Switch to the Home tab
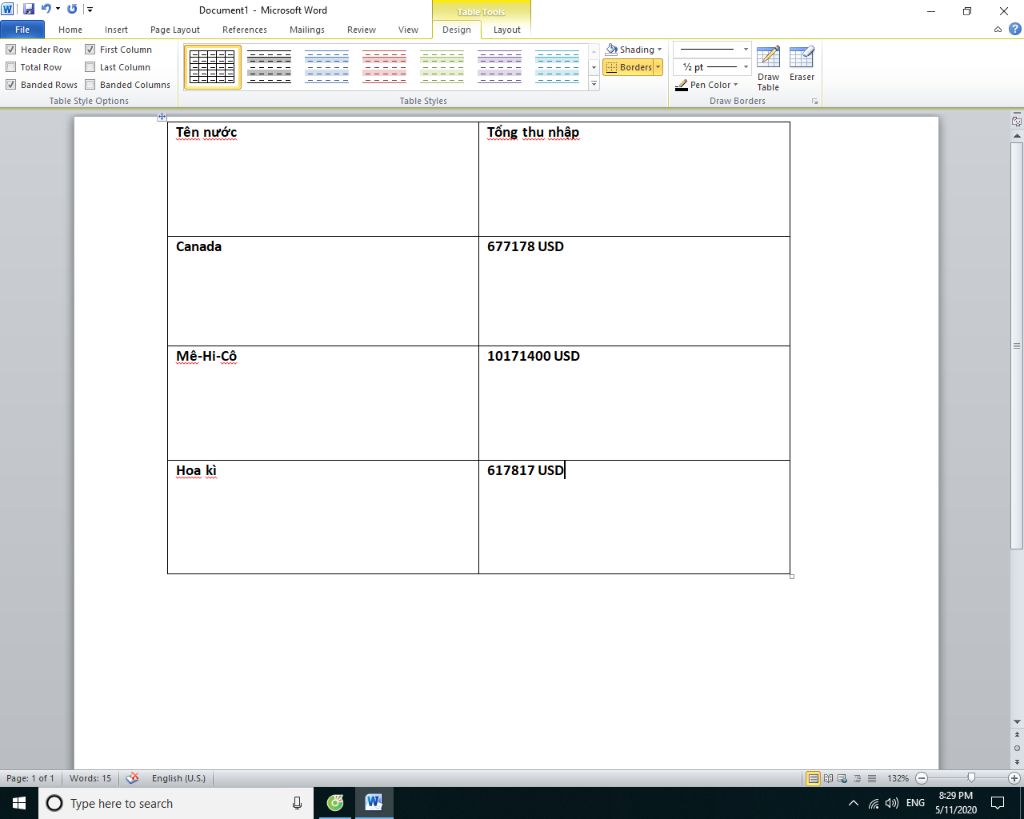 pos(70,29)
